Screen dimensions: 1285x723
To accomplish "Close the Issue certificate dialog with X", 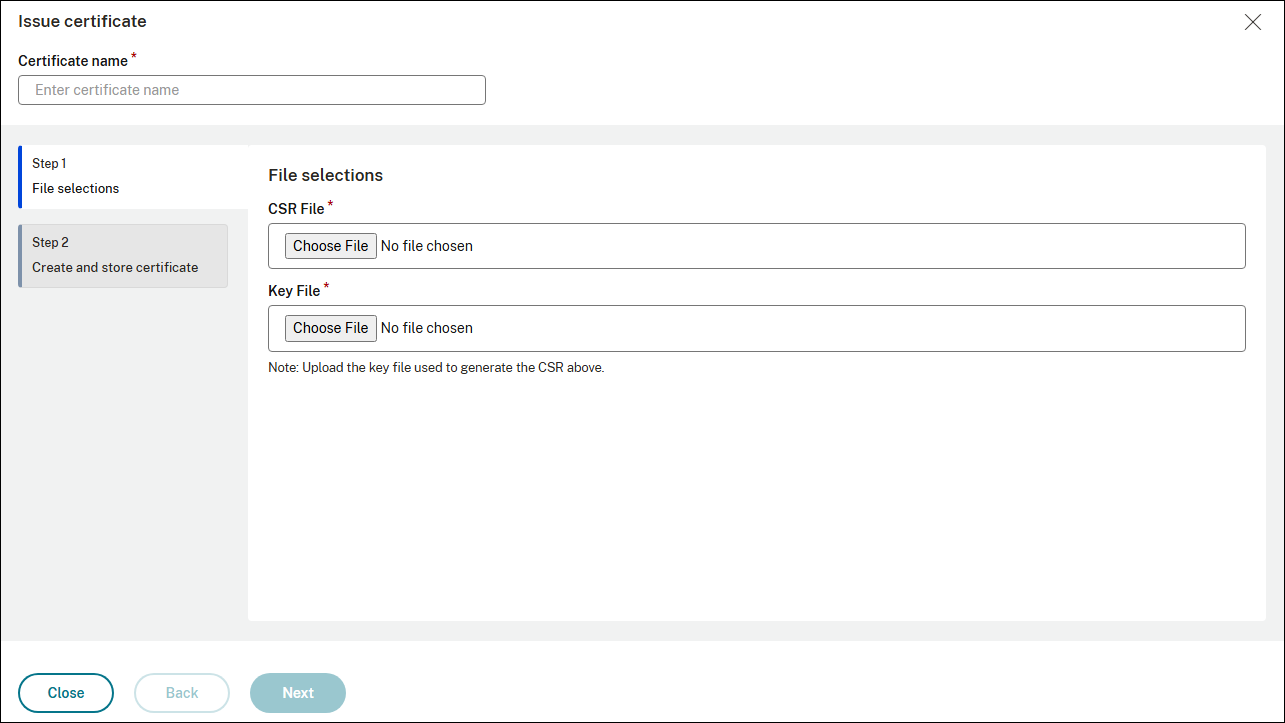I will [1252, 22].
